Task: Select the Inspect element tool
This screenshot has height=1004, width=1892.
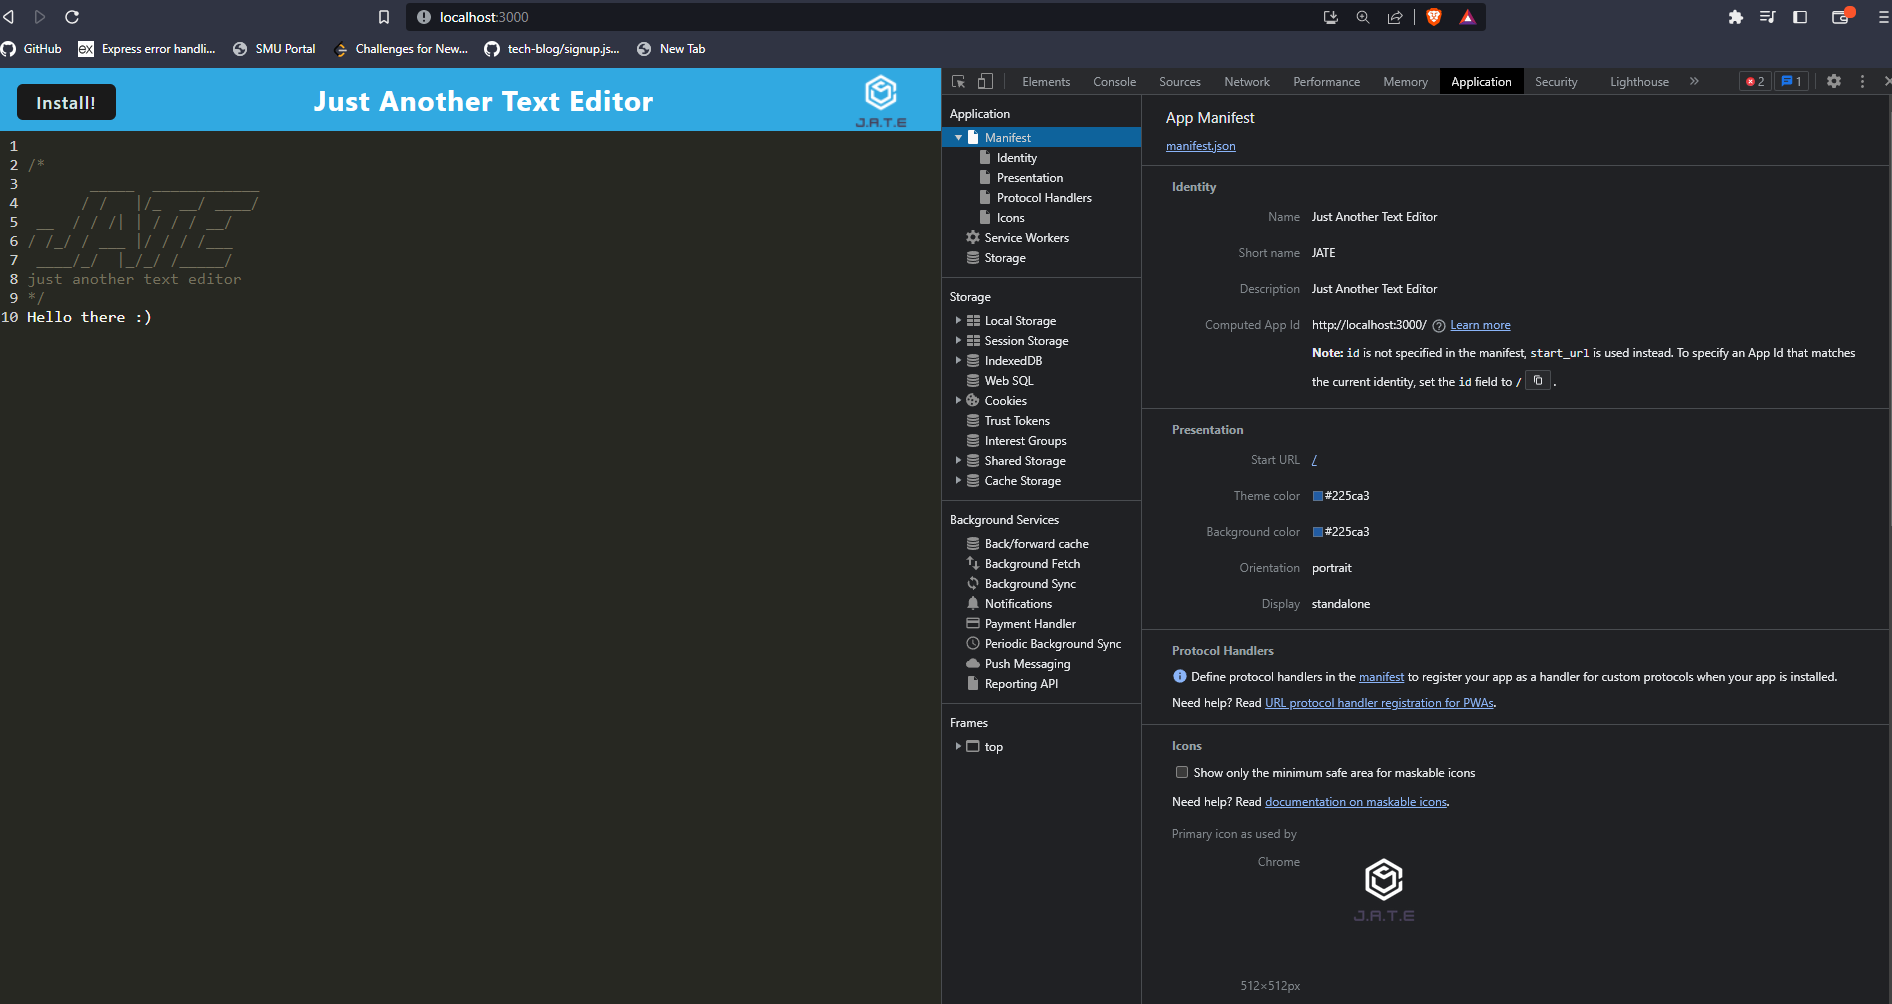Action: click(x=957, y=81)
